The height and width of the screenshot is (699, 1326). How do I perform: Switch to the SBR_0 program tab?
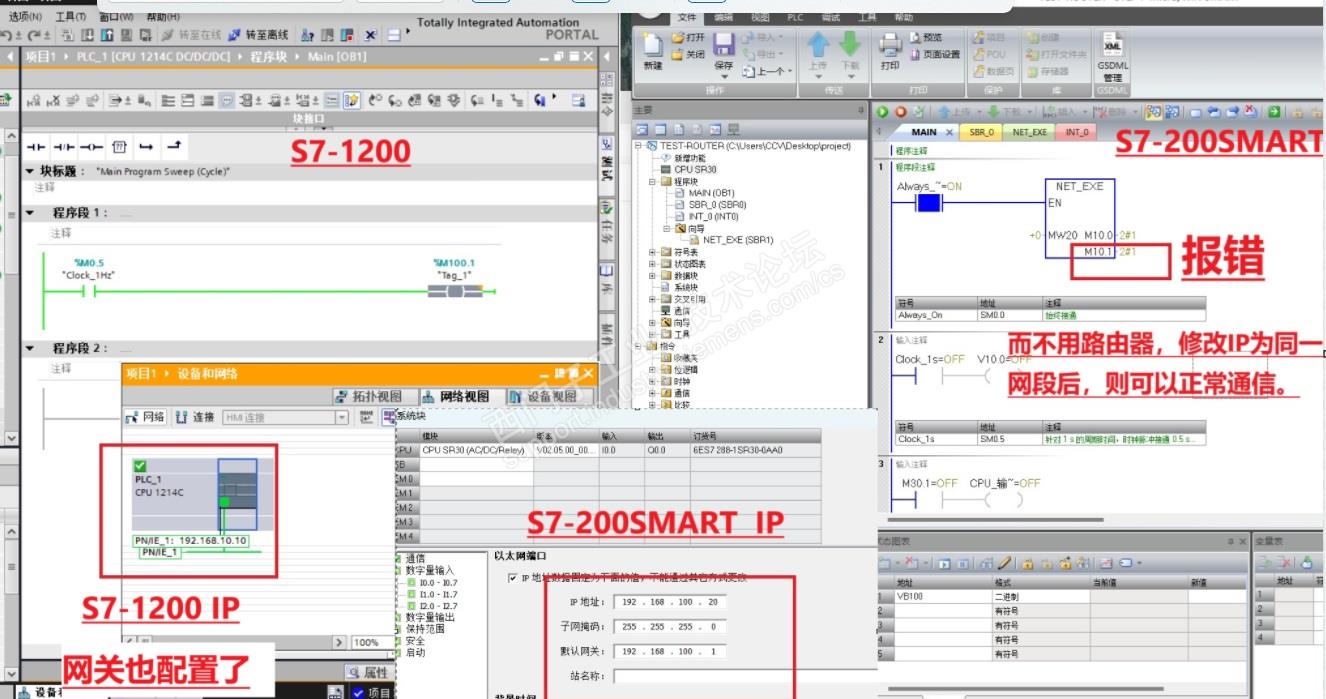pyautogui.click(x=982, y=132)
